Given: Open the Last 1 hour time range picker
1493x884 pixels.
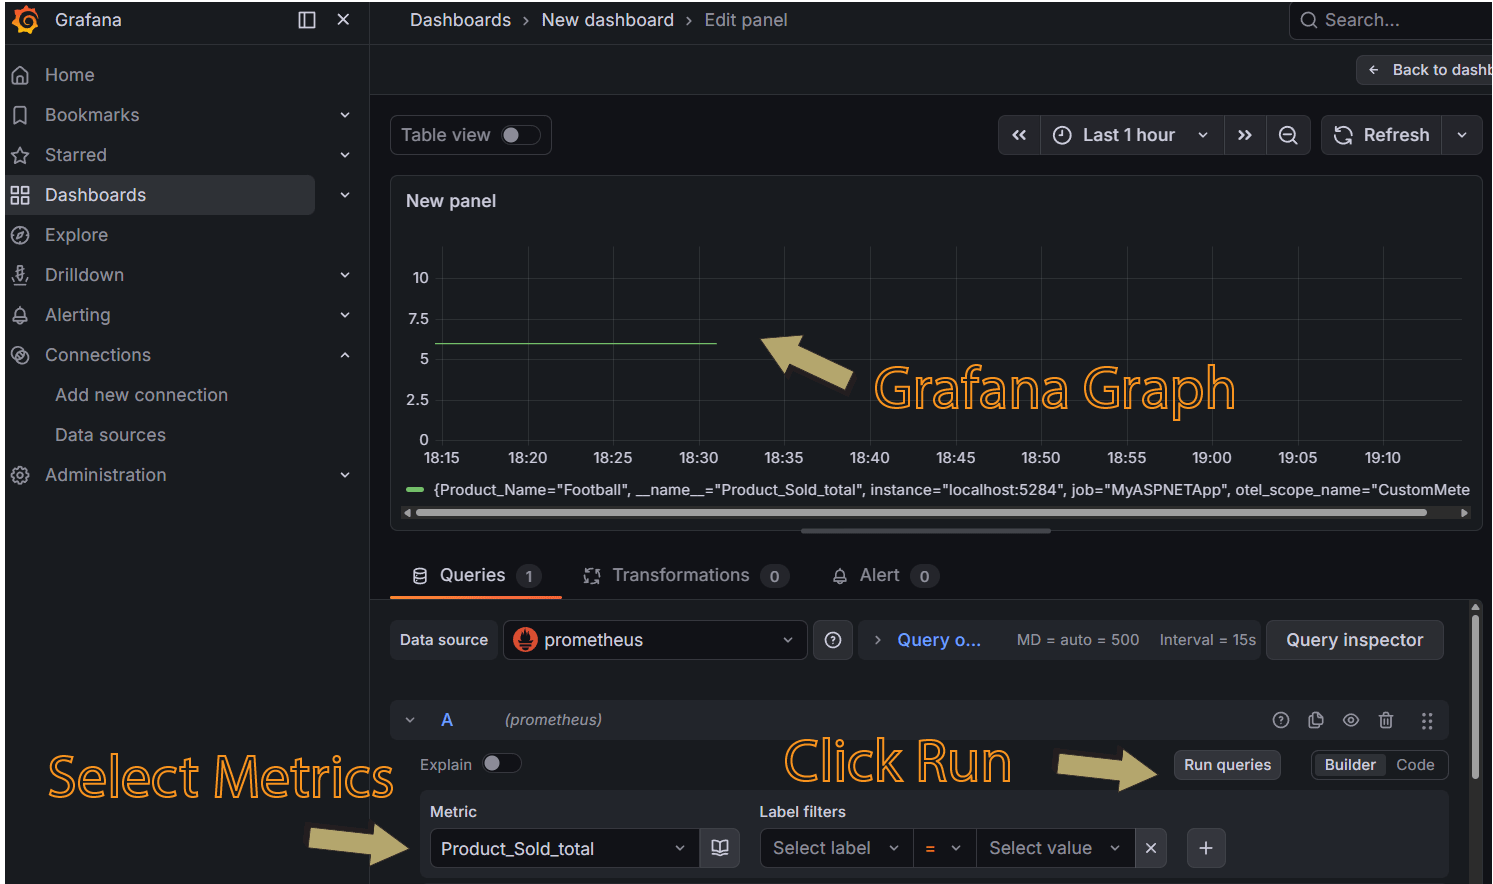Looking at the screenshot, I should (x=1130, y=134).
